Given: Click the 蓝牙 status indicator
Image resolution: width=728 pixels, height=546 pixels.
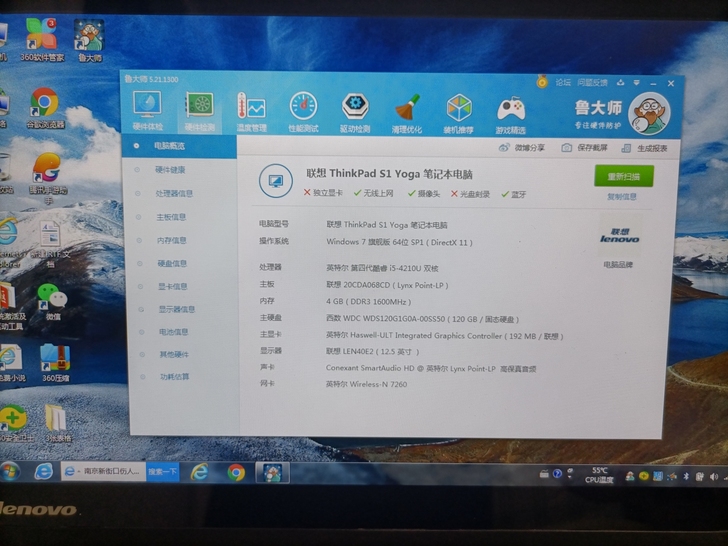Looking at the screenshot, I should coord(514,195).
